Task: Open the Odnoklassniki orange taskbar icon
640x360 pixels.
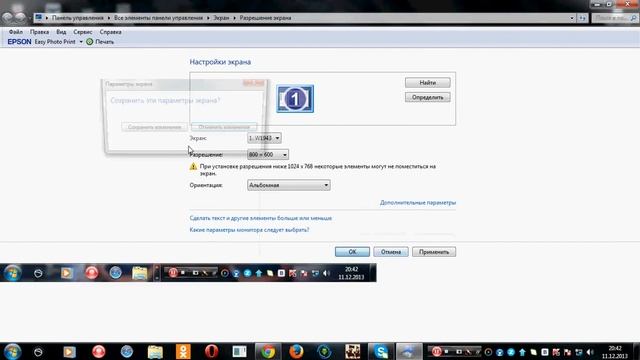Action: click(183, 351)
